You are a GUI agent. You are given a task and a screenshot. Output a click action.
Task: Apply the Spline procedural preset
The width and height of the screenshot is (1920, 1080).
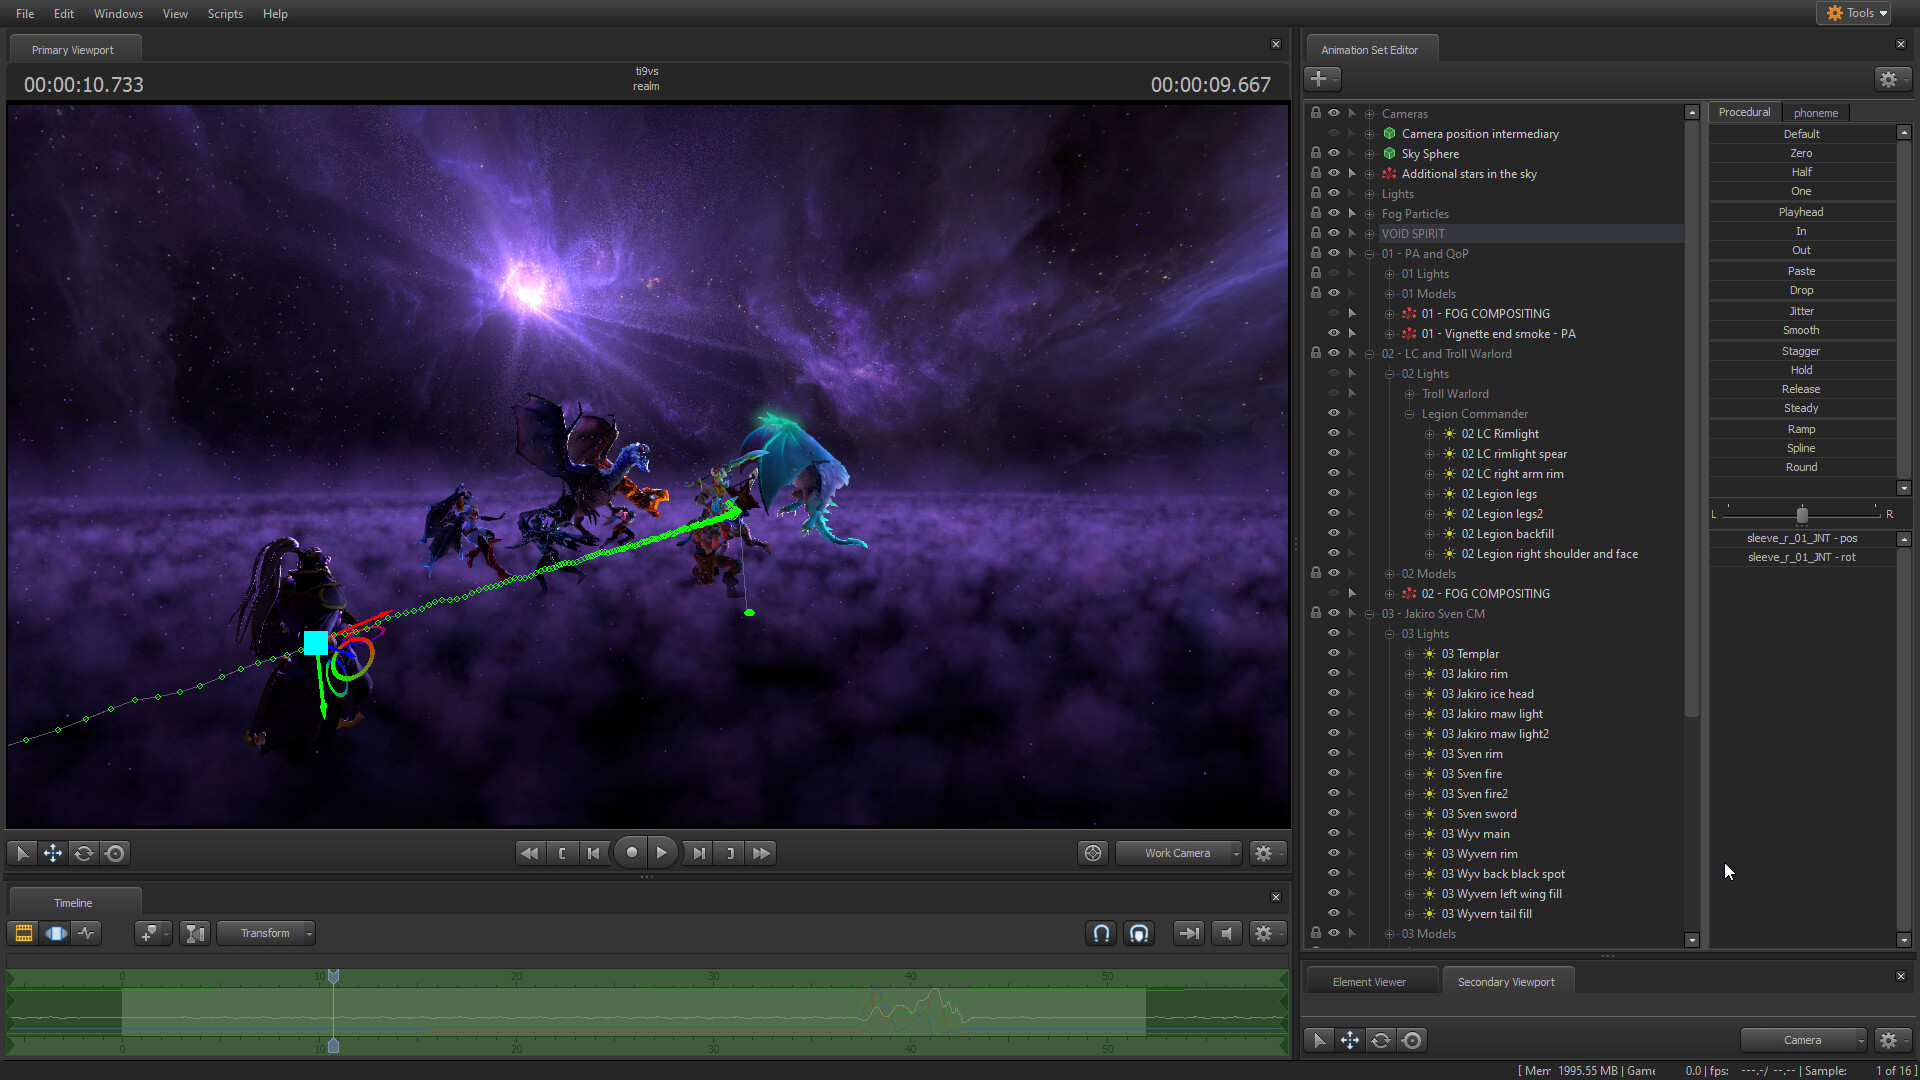[x=1801, y=448]
